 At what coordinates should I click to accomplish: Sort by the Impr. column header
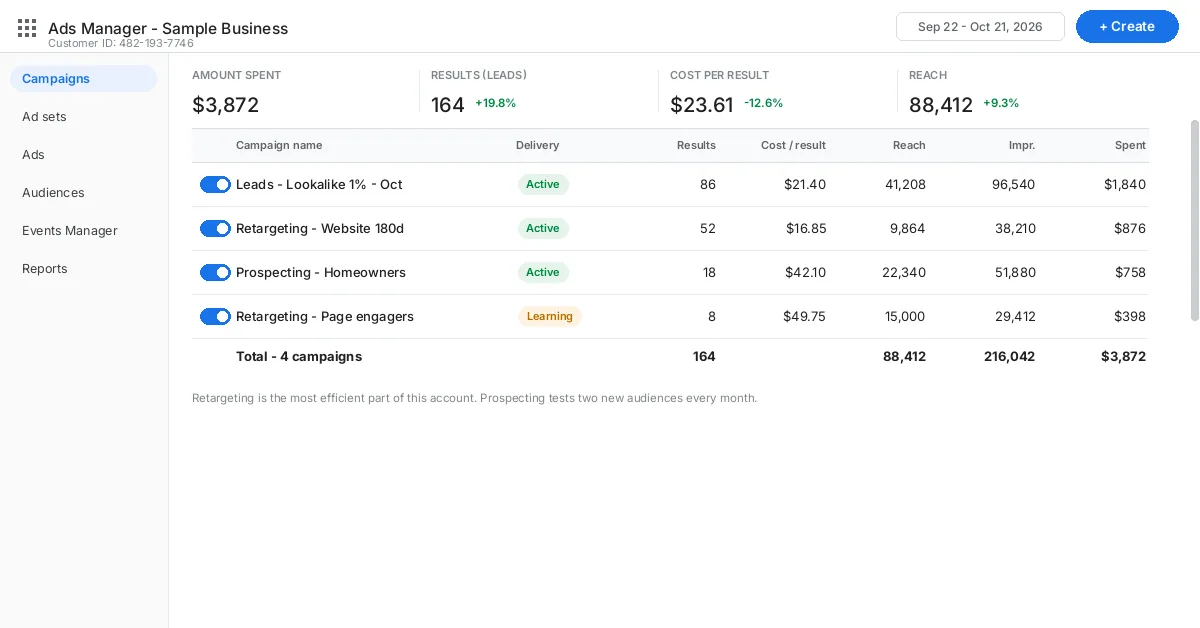[x=1022, y=145]
